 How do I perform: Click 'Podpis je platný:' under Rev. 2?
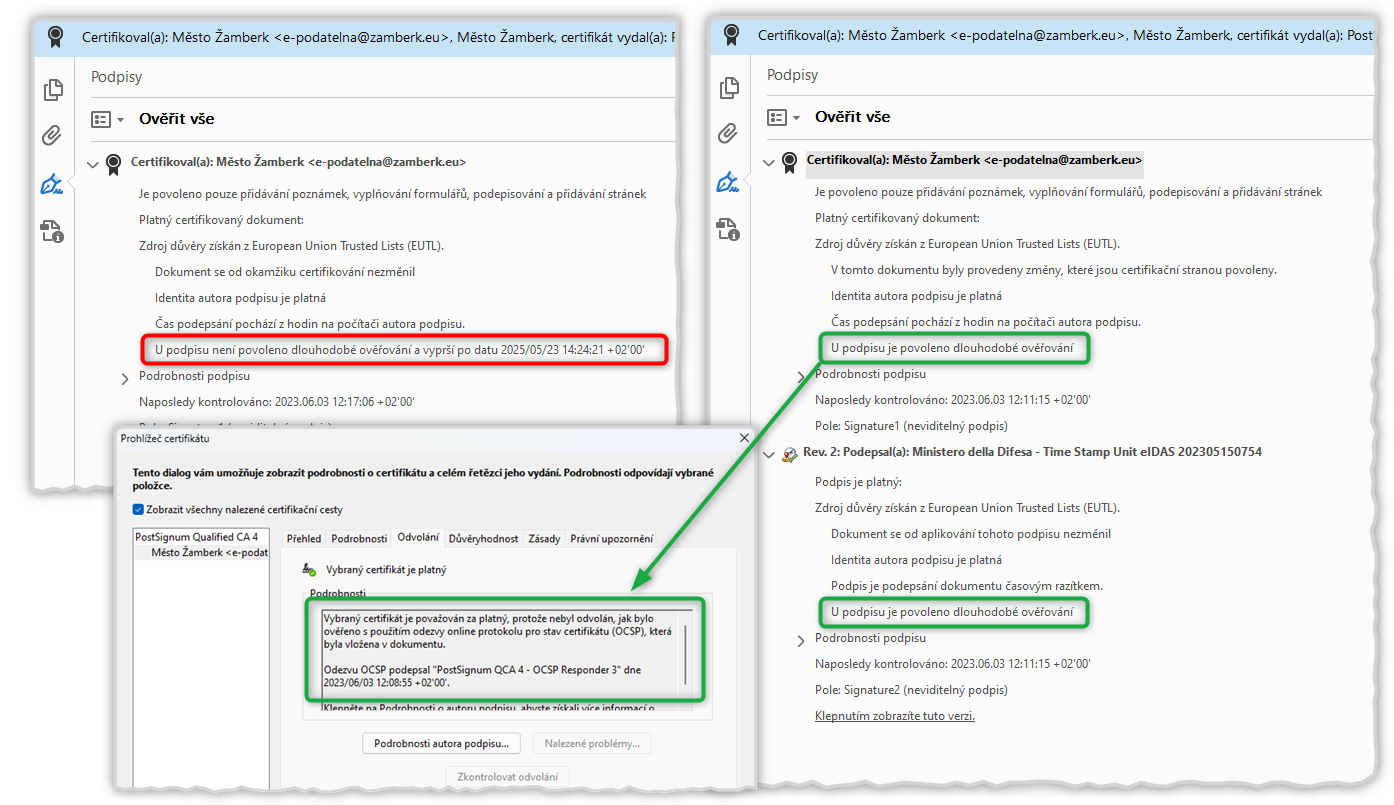coord(859,482)
